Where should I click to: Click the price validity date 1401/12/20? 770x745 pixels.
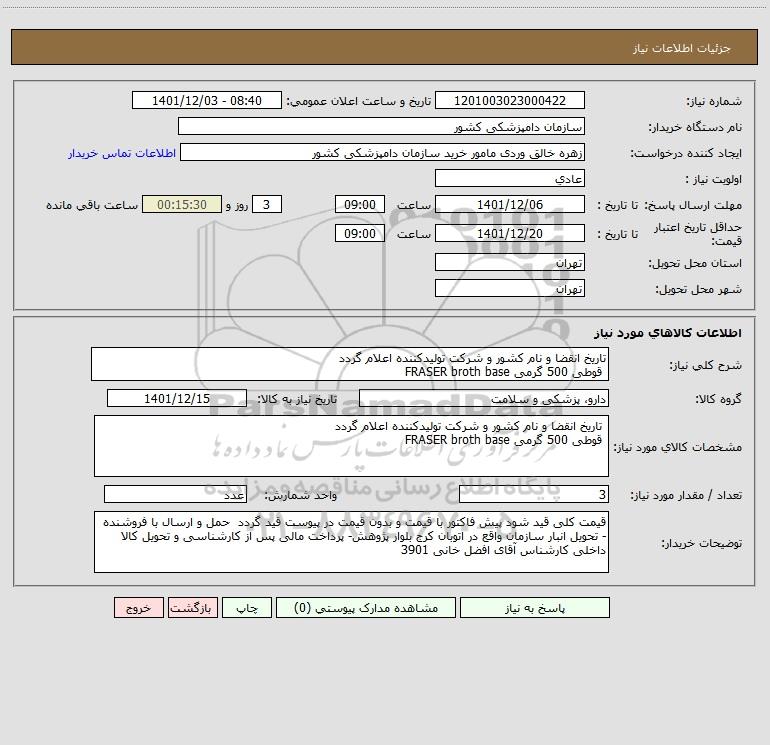coord(510,233)
